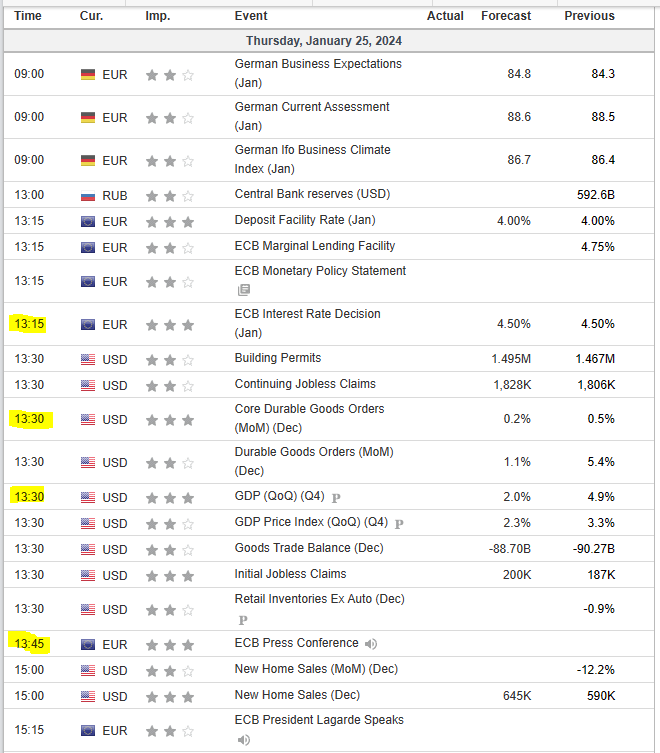This screenshot has height=753, width=660.
Task: Click the P icon under Retail Inventories Ex Auto
Action: point(242,619)
